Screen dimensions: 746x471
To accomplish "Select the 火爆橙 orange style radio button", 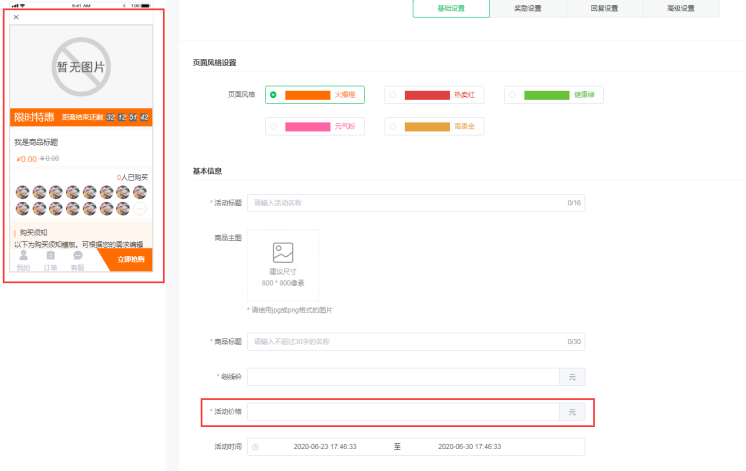I will 273,95.
